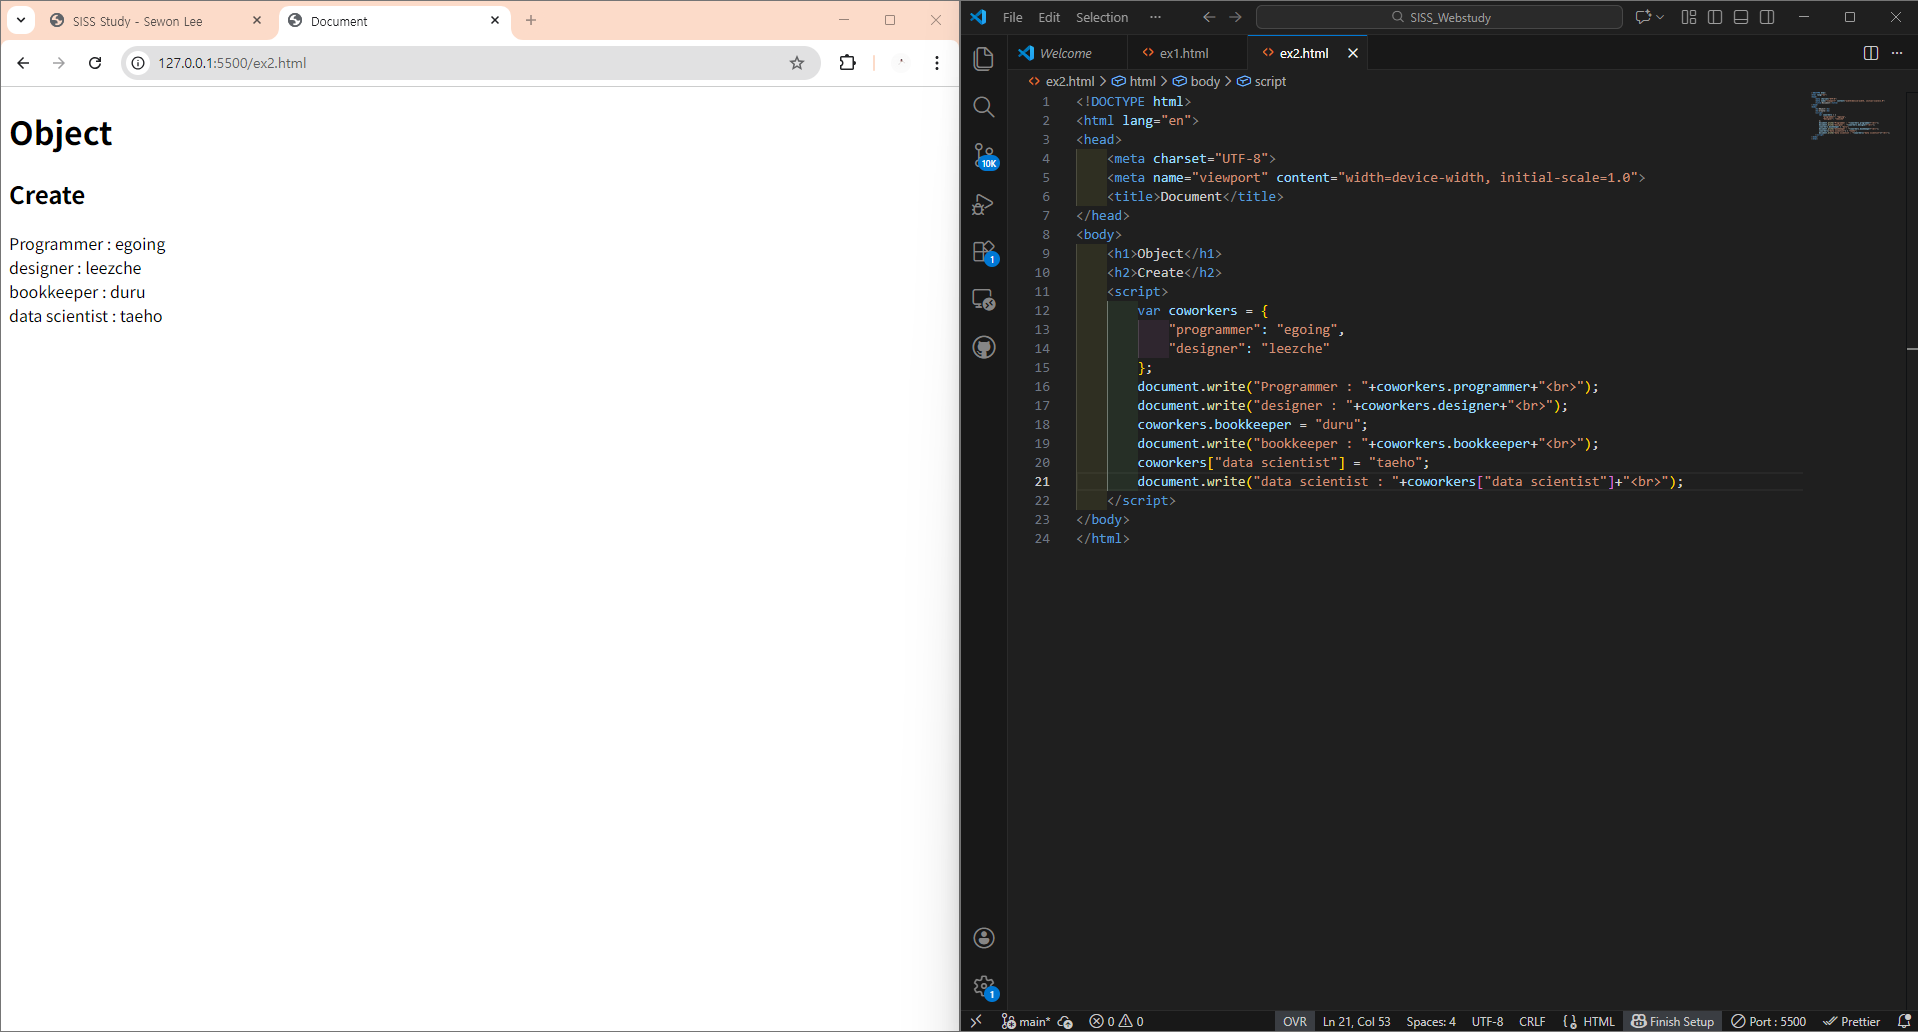Screen dimensions: 1918x1032
Task: Expand the Chrome tab search dropdown
Action: (21, 20)
